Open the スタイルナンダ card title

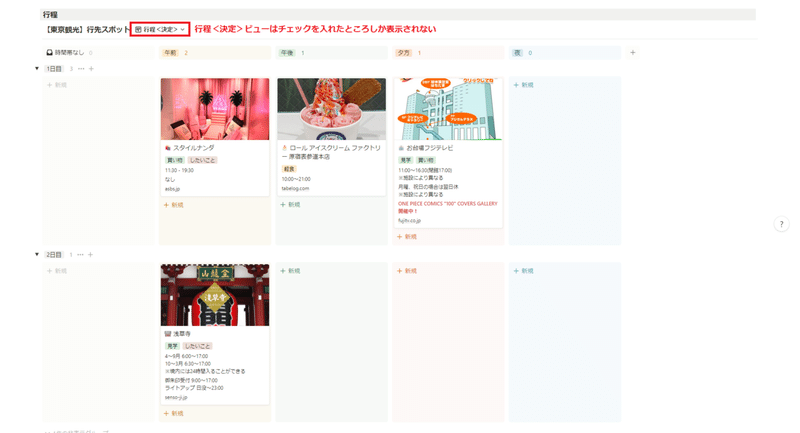pyautogui.click(x=193, y=148)
